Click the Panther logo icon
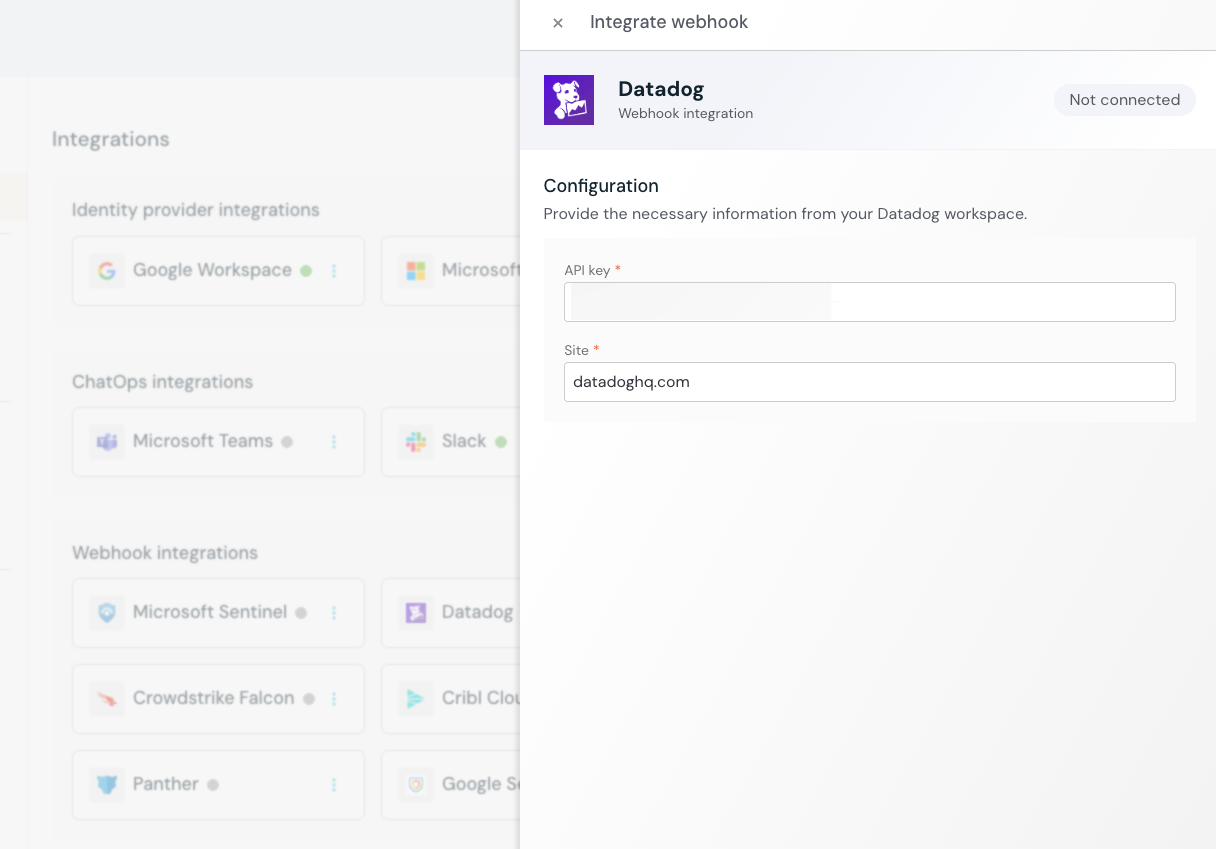This screenshot has height=849, width=1216. [x=107, y=785]
